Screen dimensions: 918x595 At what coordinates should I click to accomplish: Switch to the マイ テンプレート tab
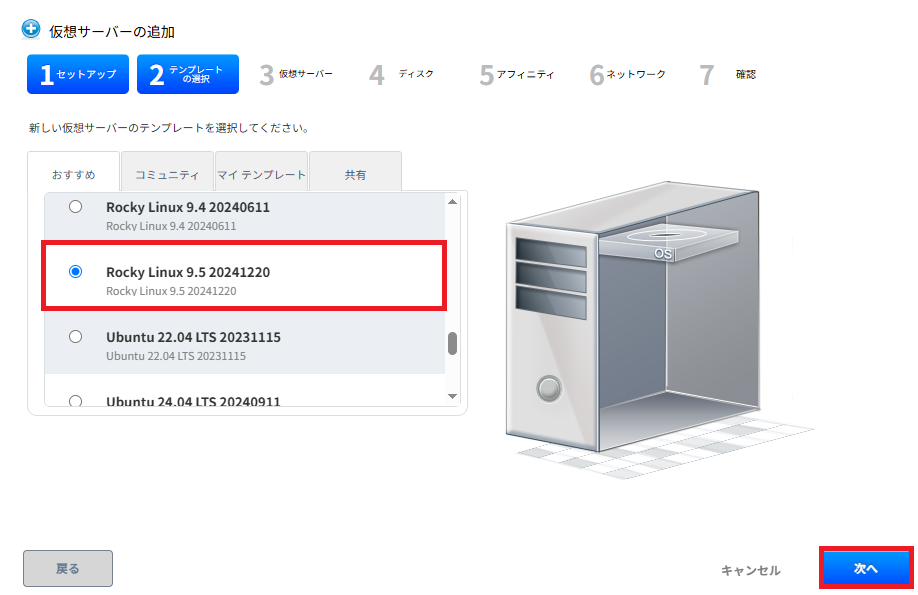tap(261, 174)
